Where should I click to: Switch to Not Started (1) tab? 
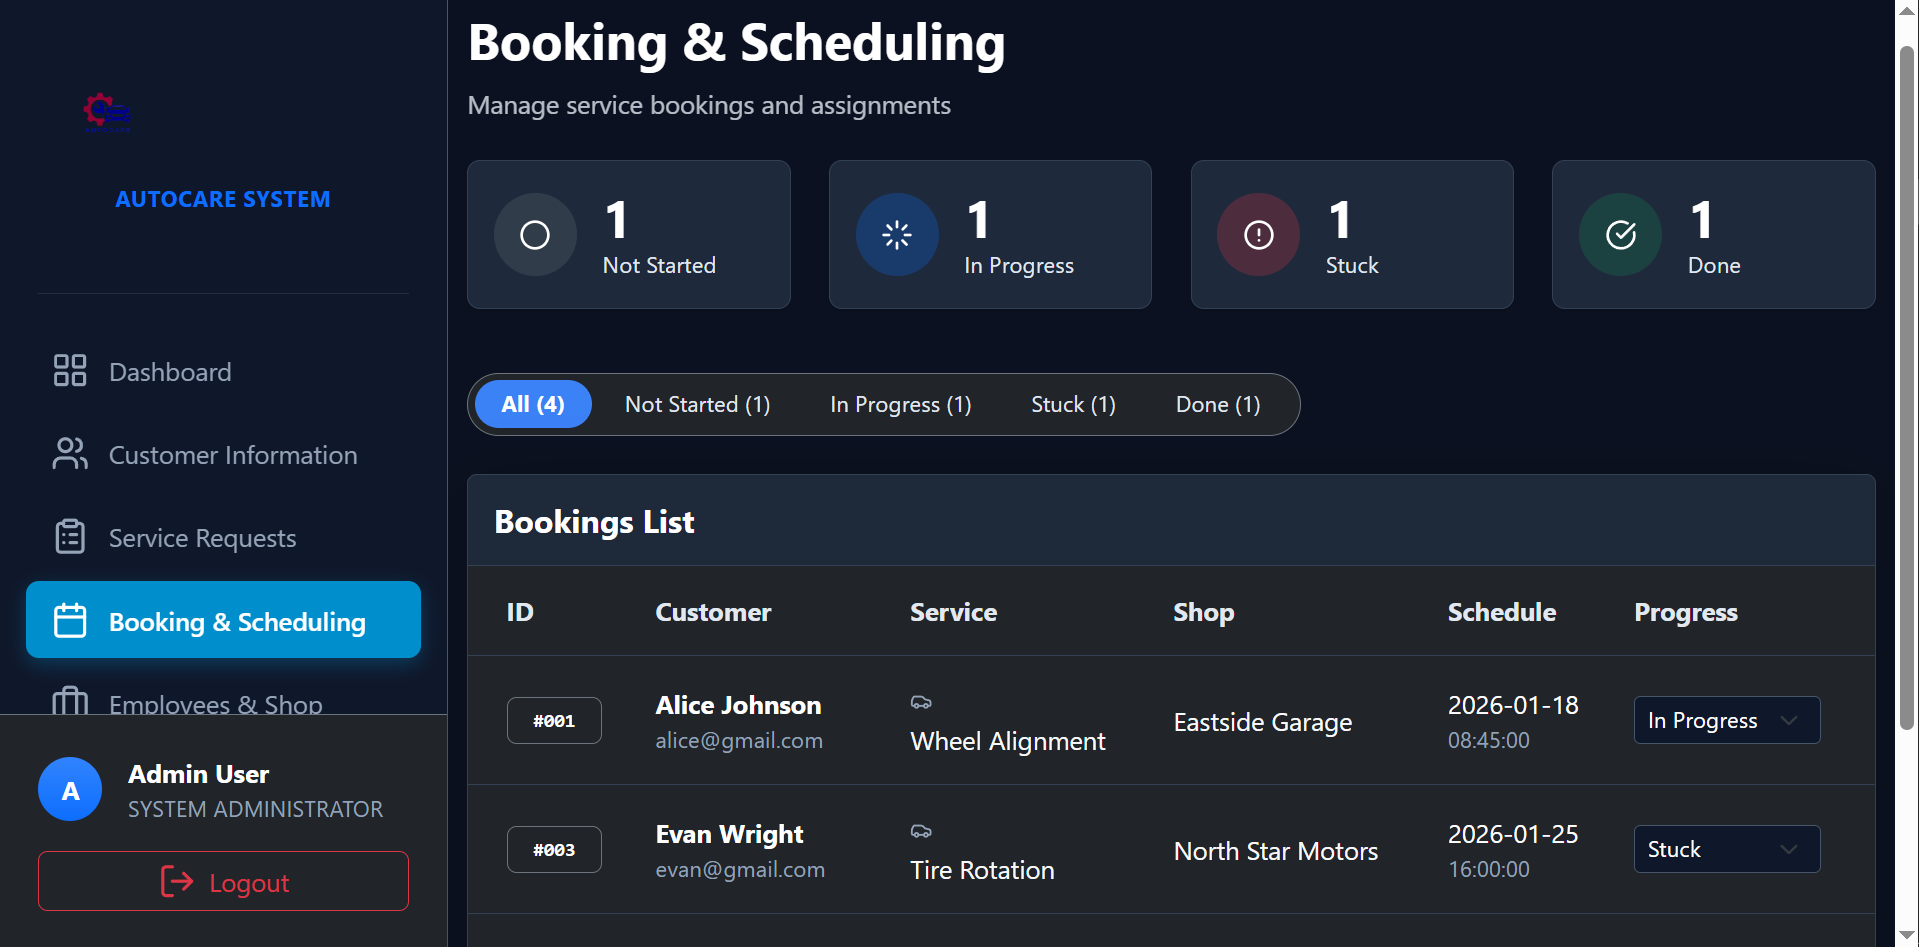[698, 404]
